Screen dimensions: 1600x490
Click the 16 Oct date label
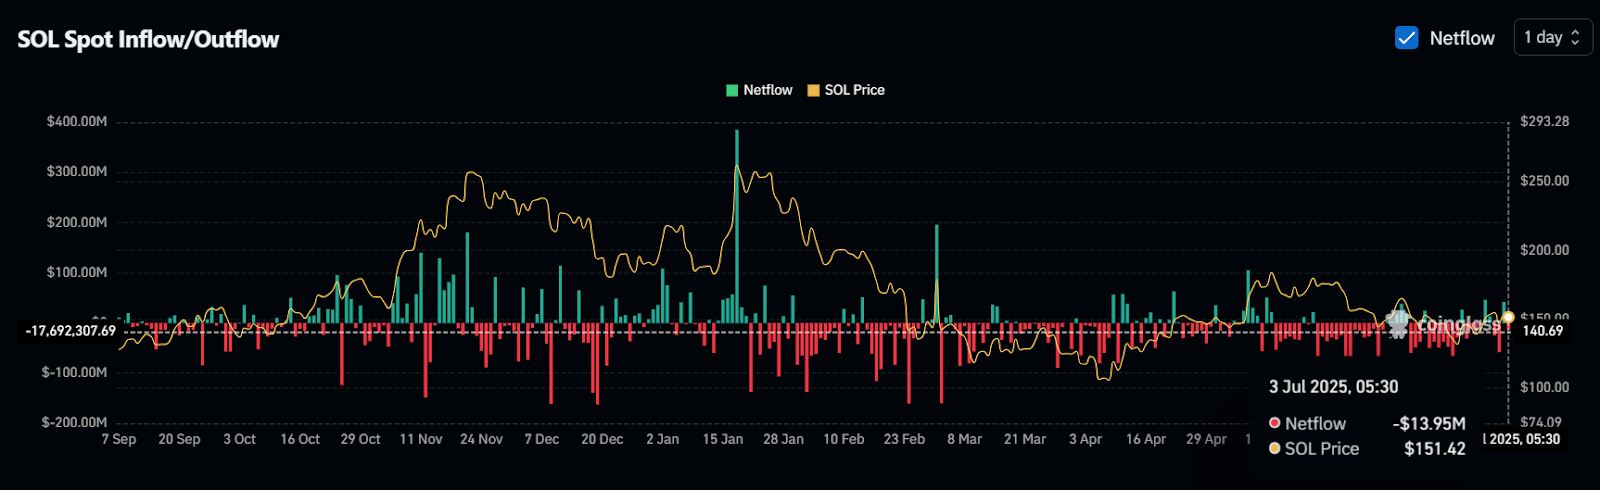point(300,439)
